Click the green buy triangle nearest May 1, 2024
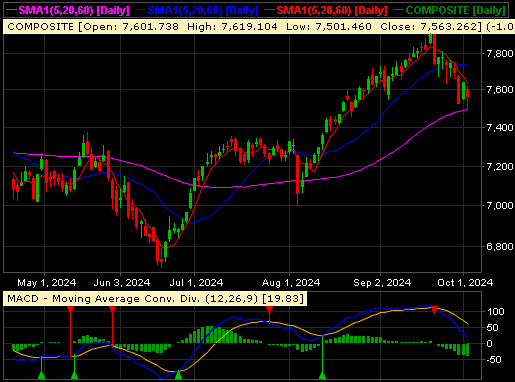Viewport: 515px width, 382px height. 41,375
